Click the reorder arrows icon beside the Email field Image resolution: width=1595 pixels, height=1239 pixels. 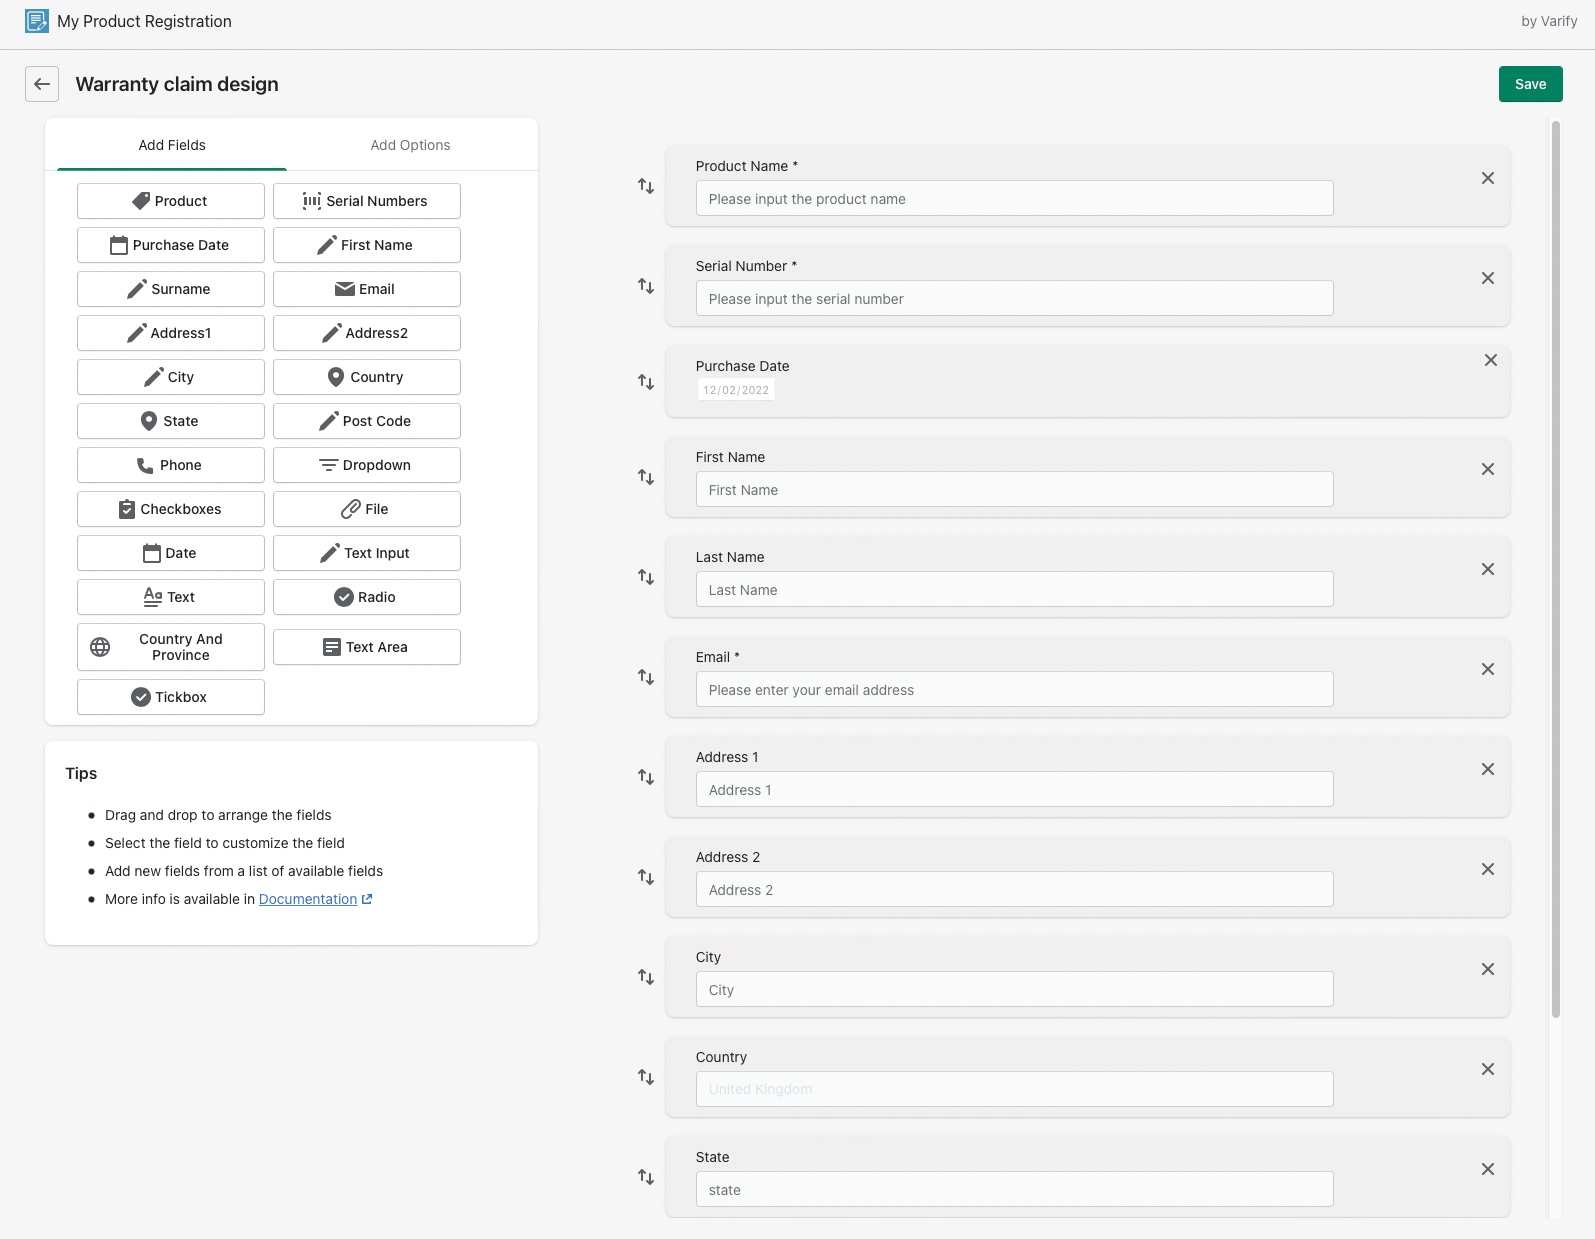646,677
